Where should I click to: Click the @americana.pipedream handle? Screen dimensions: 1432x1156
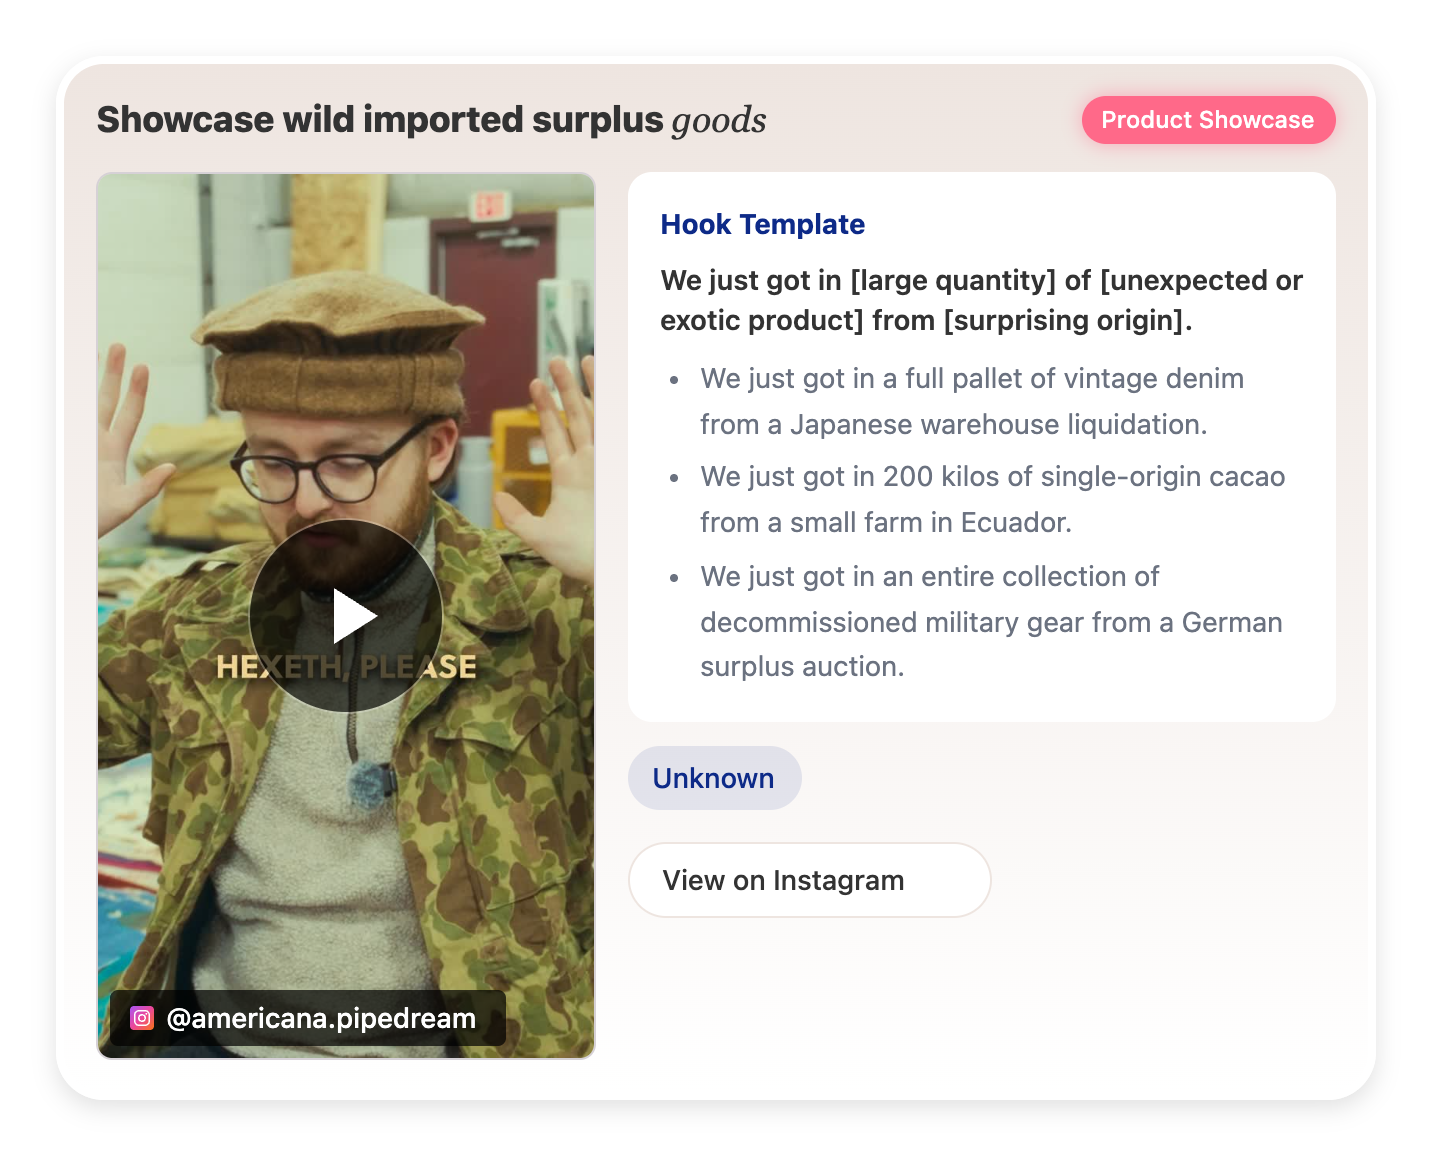320,1018
